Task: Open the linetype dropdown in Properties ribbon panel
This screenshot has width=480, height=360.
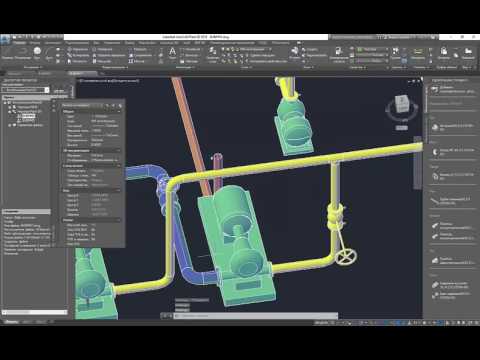Action: [372, 61]
